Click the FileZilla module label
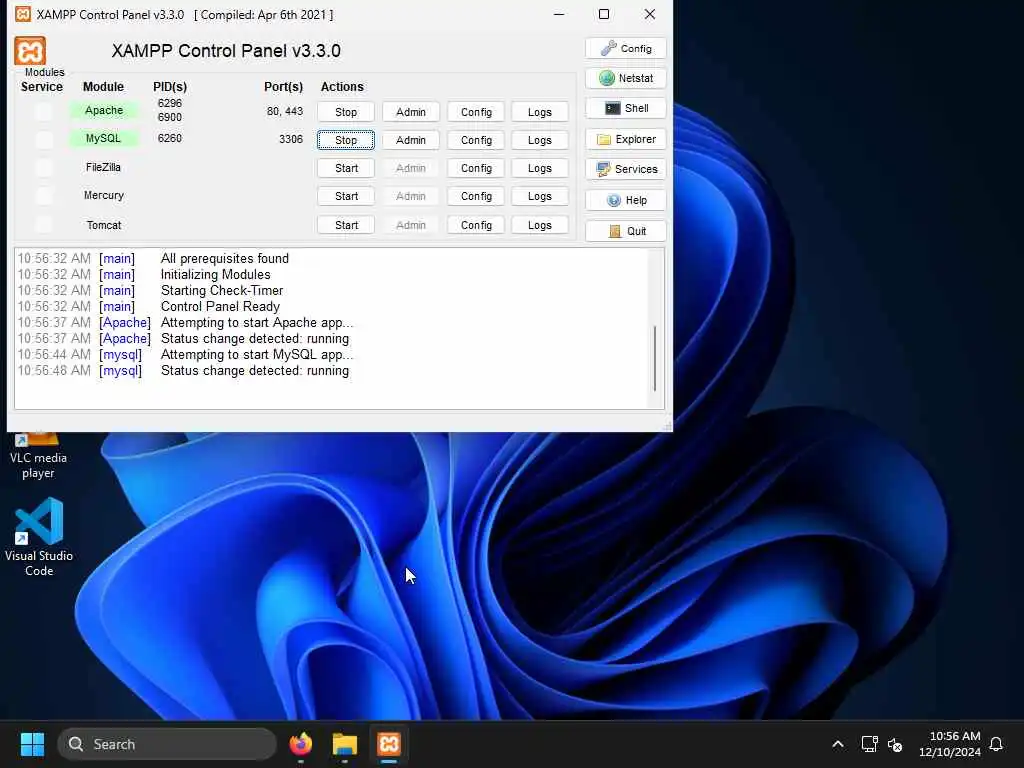Viewport: 1024px width, 768px height. tap(103, 167)
